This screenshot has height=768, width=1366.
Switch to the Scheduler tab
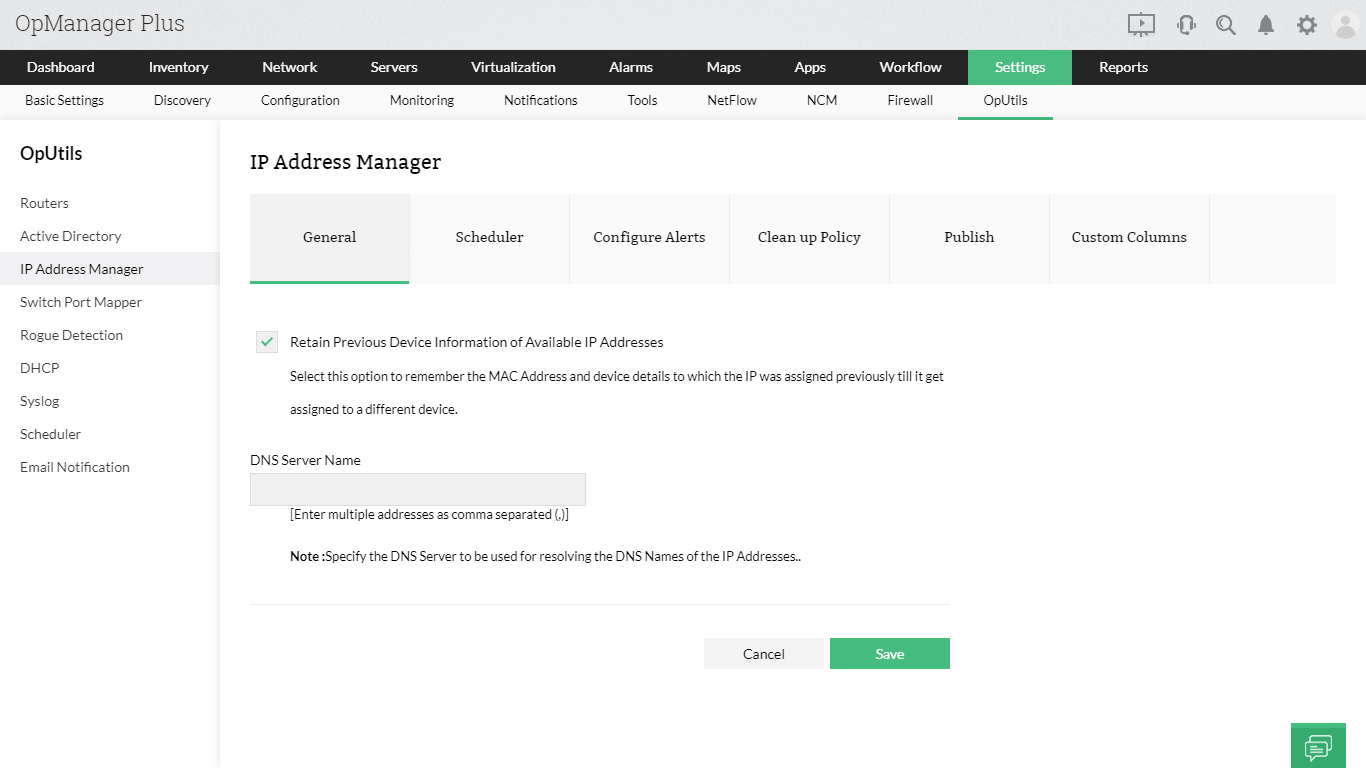(489, 237)
